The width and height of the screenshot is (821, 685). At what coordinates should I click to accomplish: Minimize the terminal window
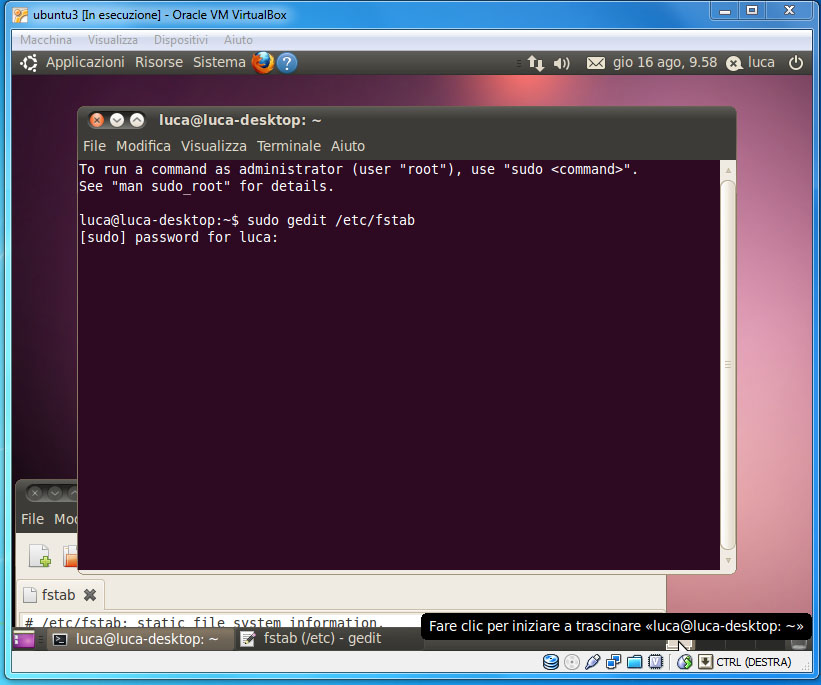tap(117, 120)
